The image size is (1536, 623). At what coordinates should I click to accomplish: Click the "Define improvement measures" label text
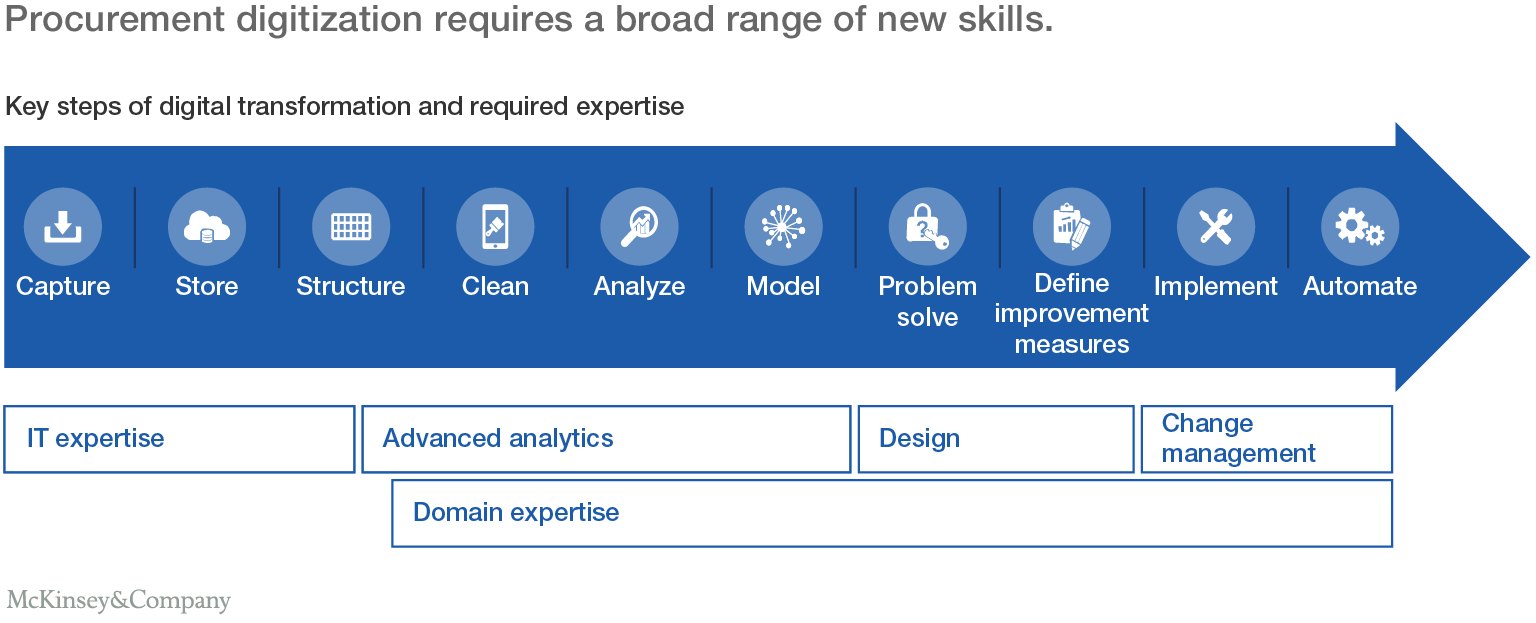coord(1071,314)
